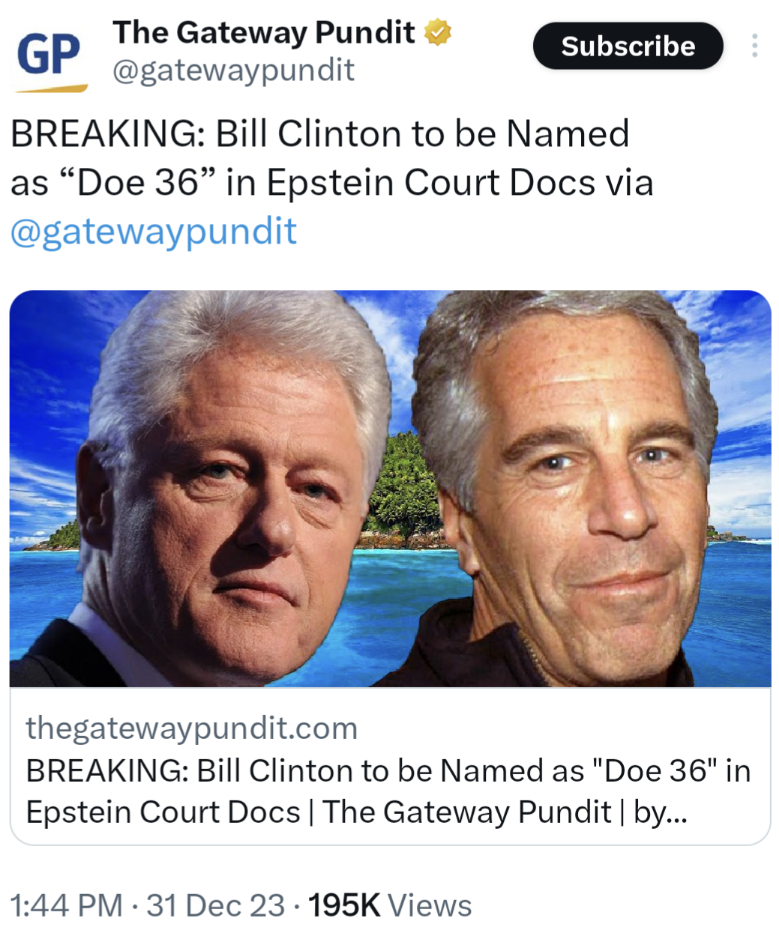Viewport: 779px width, 936px height.
Task: Open the 1:44 PM timestamp
Action: pyautogui.click(x=66, y=905)
